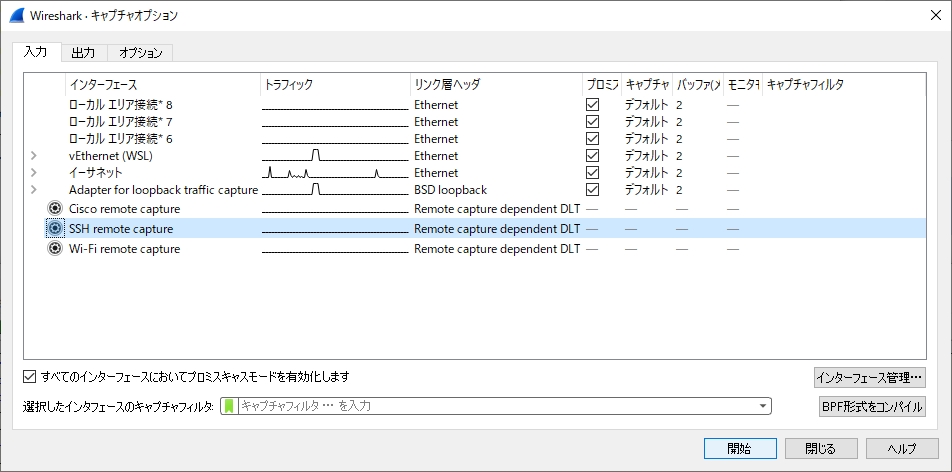
Task: Click the green bookmark icon in capture filter field
Action: pyautogui.click(x=230, y=406)
